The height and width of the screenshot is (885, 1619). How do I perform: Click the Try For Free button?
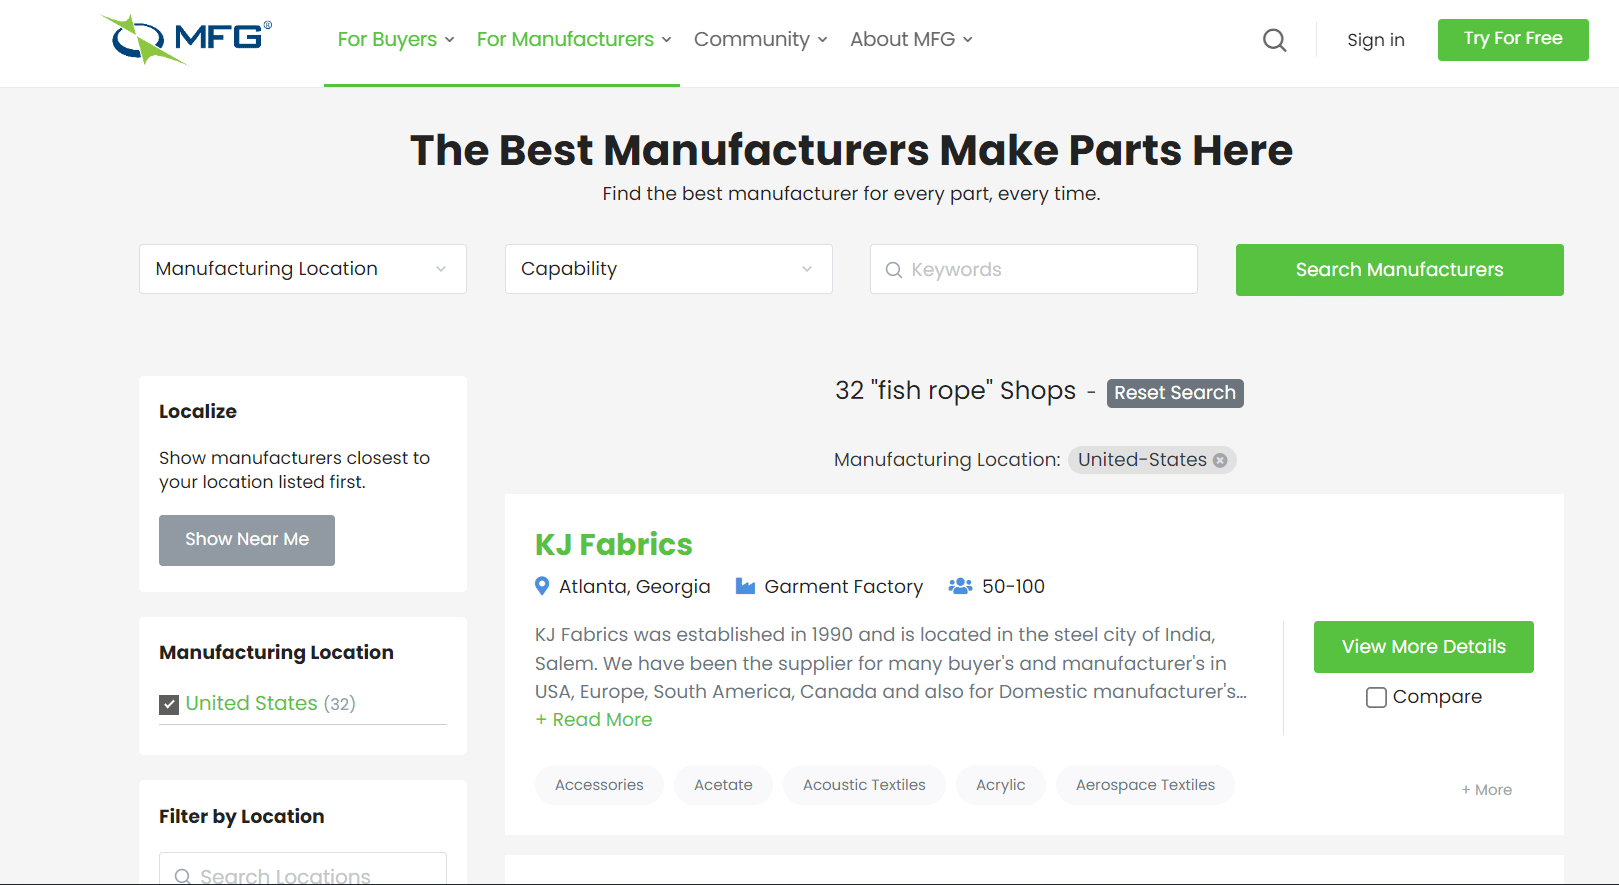1513,40
